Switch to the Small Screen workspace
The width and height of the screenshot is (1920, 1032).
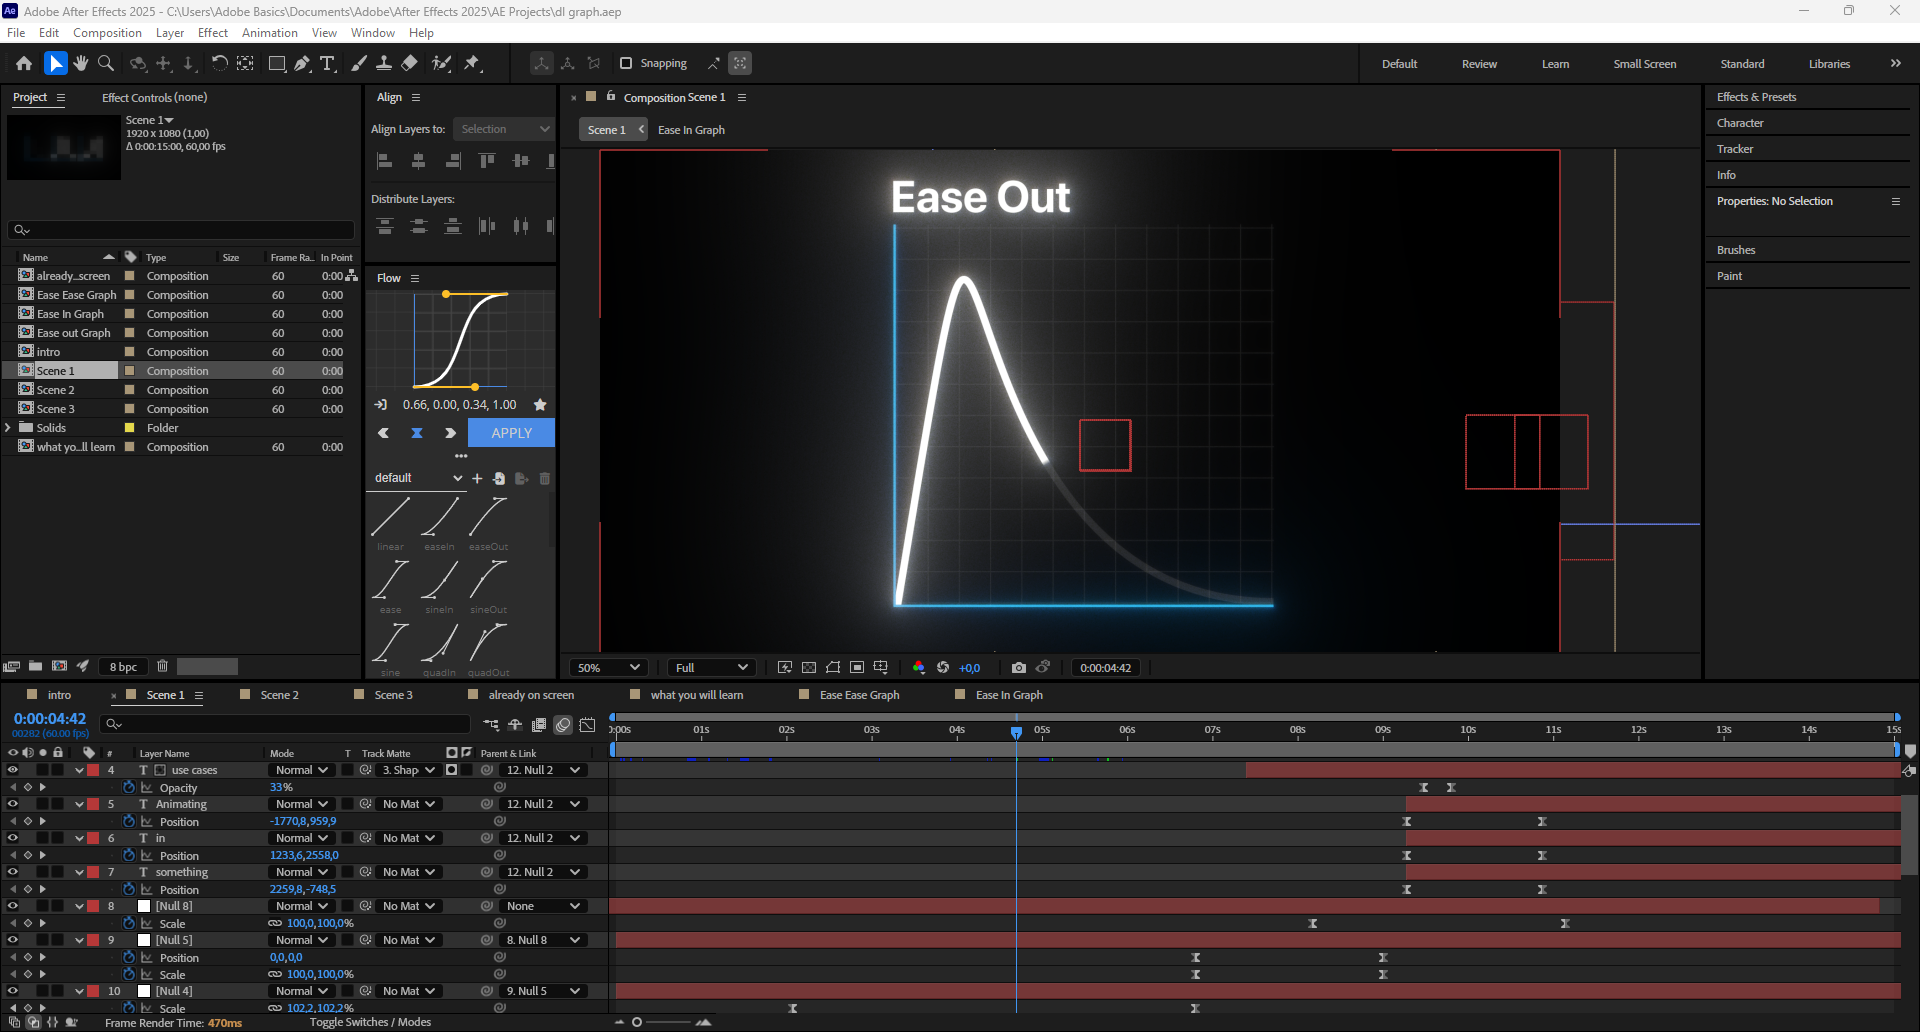tap(1644, 64)
